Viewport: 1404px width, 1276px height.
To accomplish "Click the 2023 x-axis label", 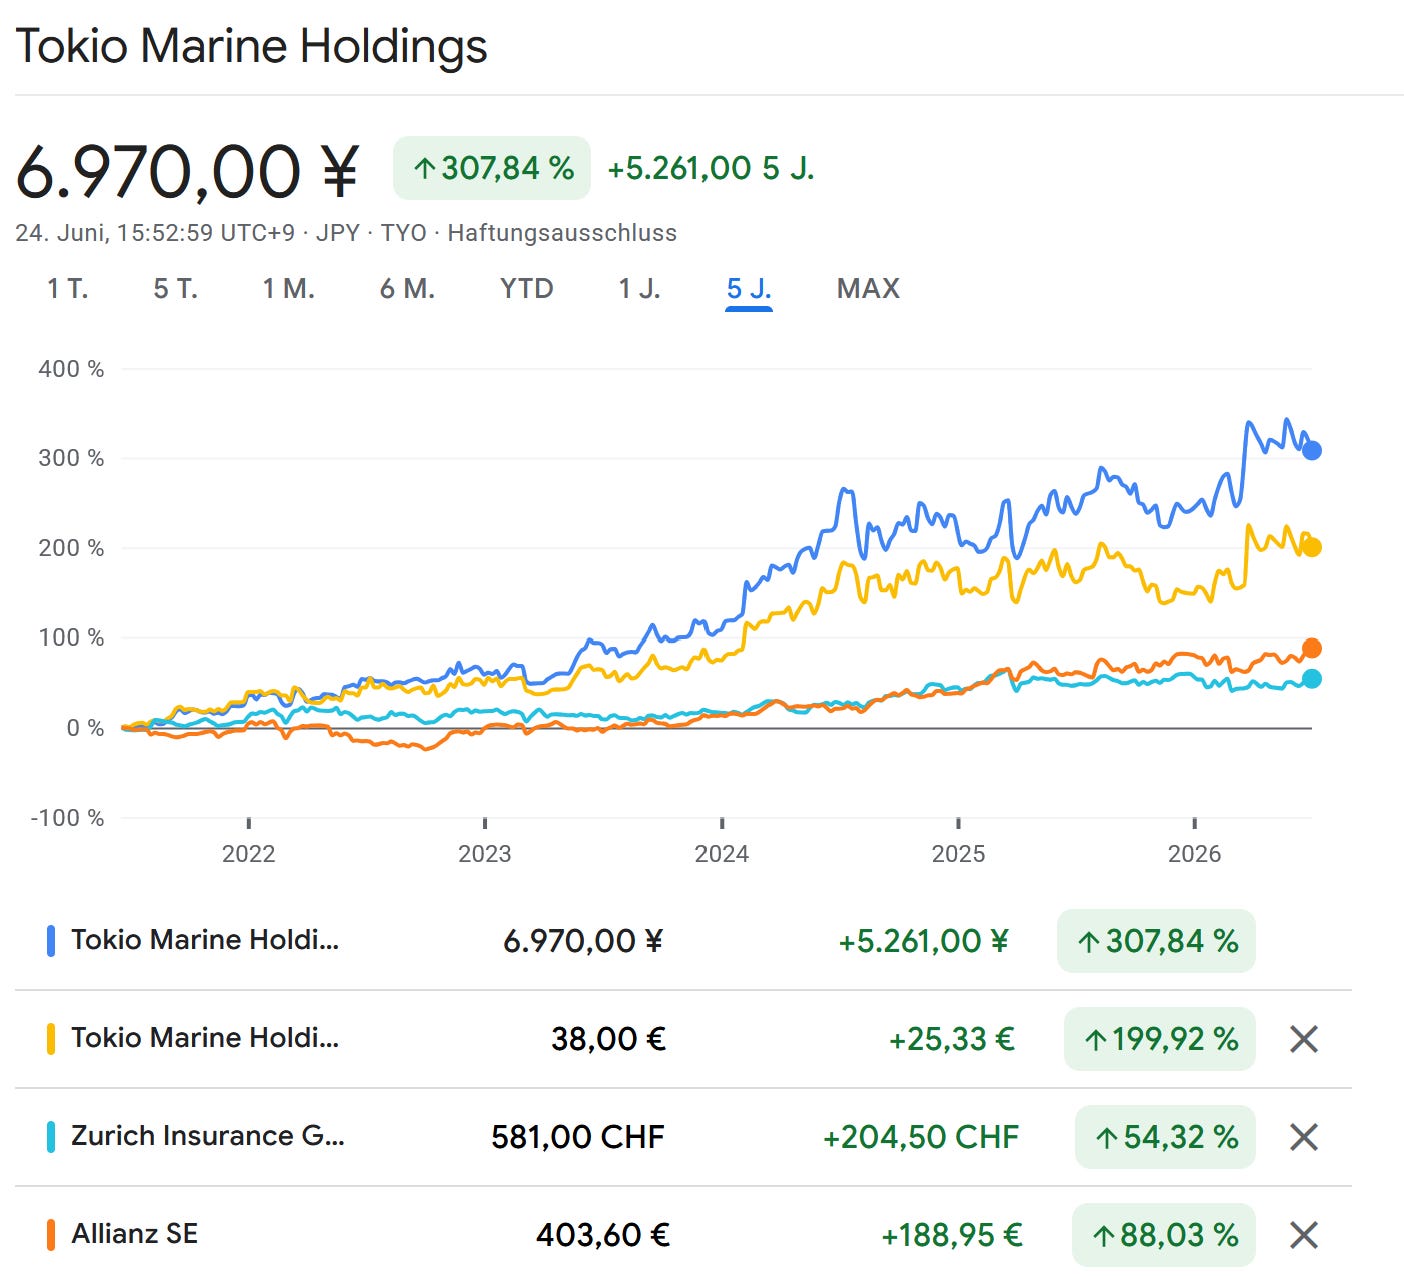I will [485, 854].
